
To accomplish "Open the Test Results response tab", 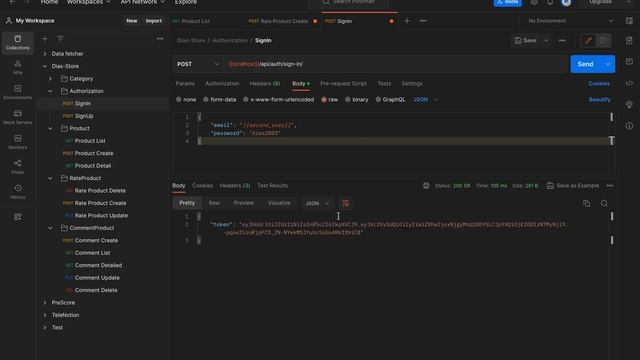I will [272, 185].
